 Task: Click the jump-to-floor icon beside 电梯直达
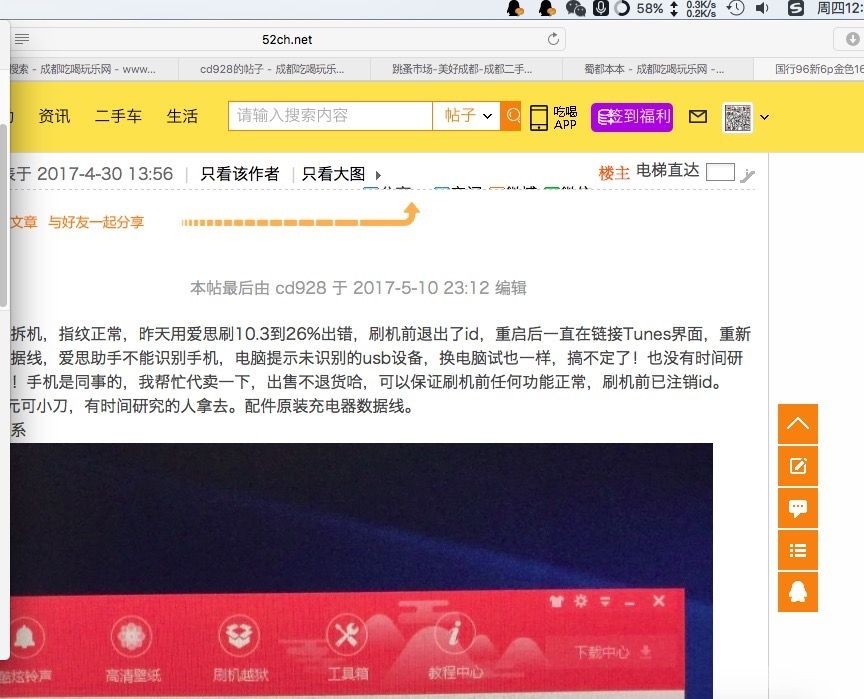(x=747, y=175)
